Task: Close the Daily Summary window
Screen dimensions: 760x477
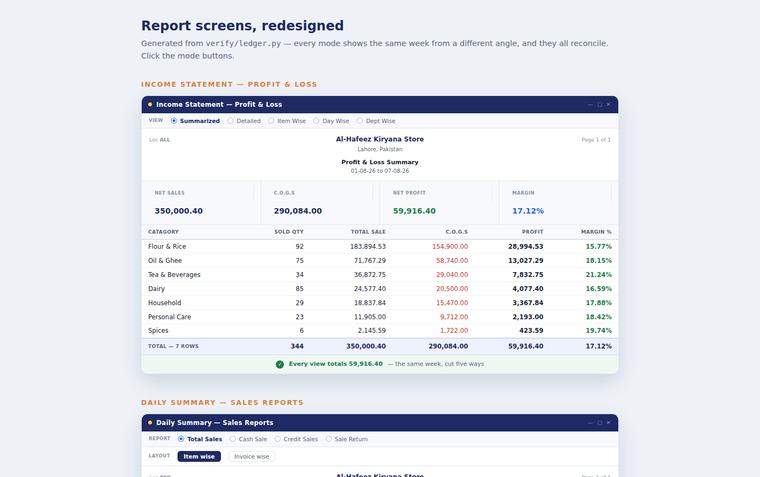Action: click(x=608, y=422)
